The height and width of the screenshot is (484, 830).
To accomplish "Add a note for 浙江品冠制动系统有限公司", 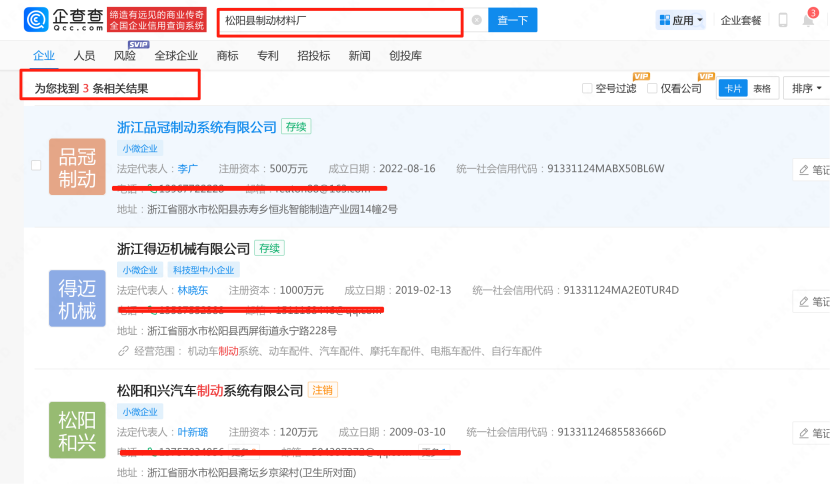I will pos(814,170).
